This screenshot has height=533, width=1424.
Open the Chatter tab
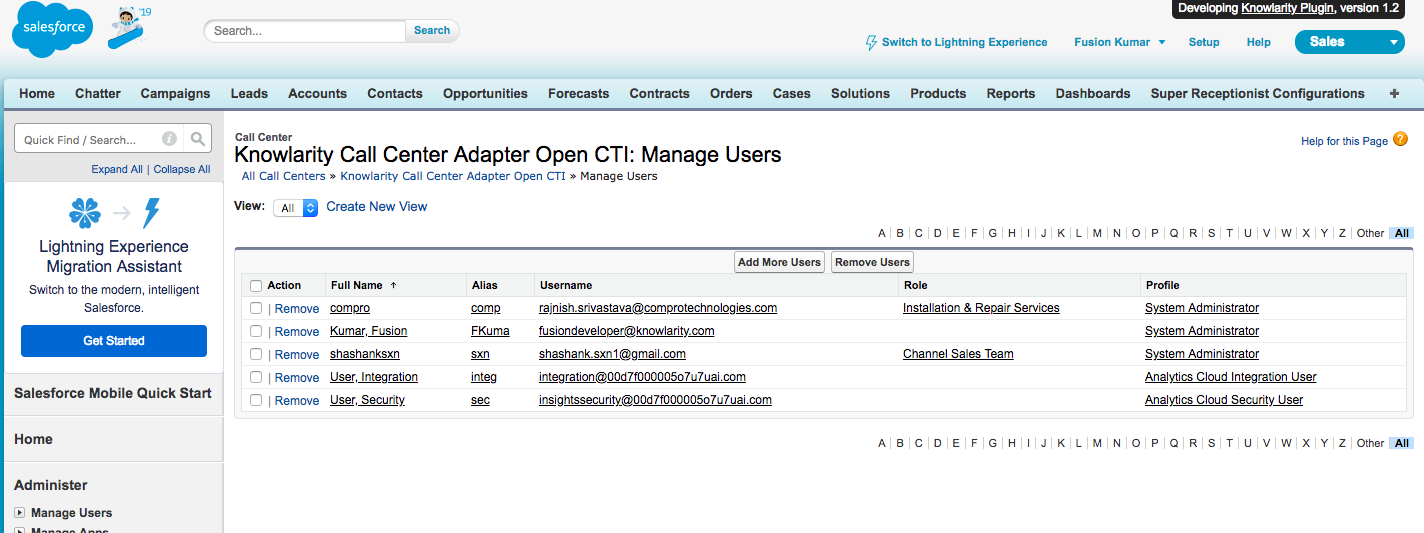pyautogui.click(x=98, y=93)
